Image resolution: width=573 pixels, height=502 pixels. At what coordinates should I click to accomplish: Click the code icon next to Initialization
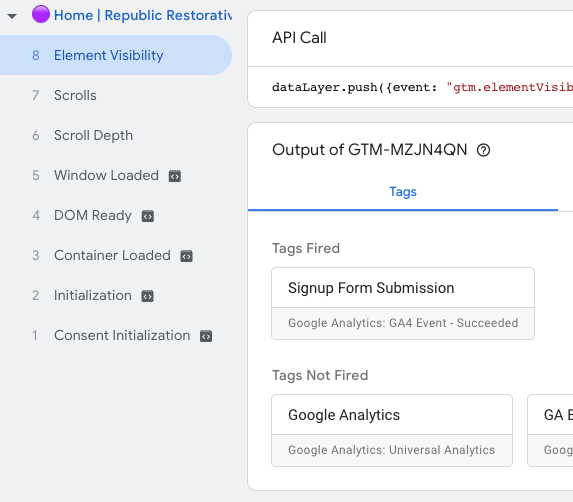148,296
